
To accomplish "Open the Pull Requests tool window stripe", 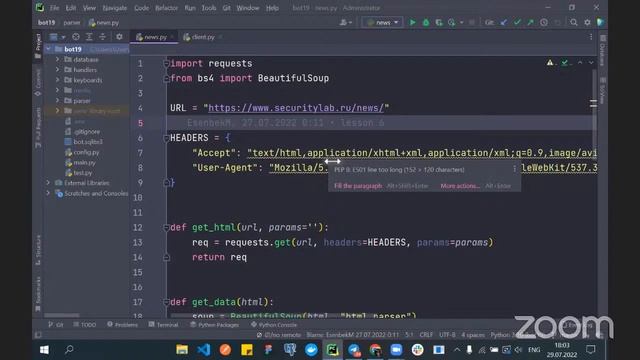I will (38, 127).
